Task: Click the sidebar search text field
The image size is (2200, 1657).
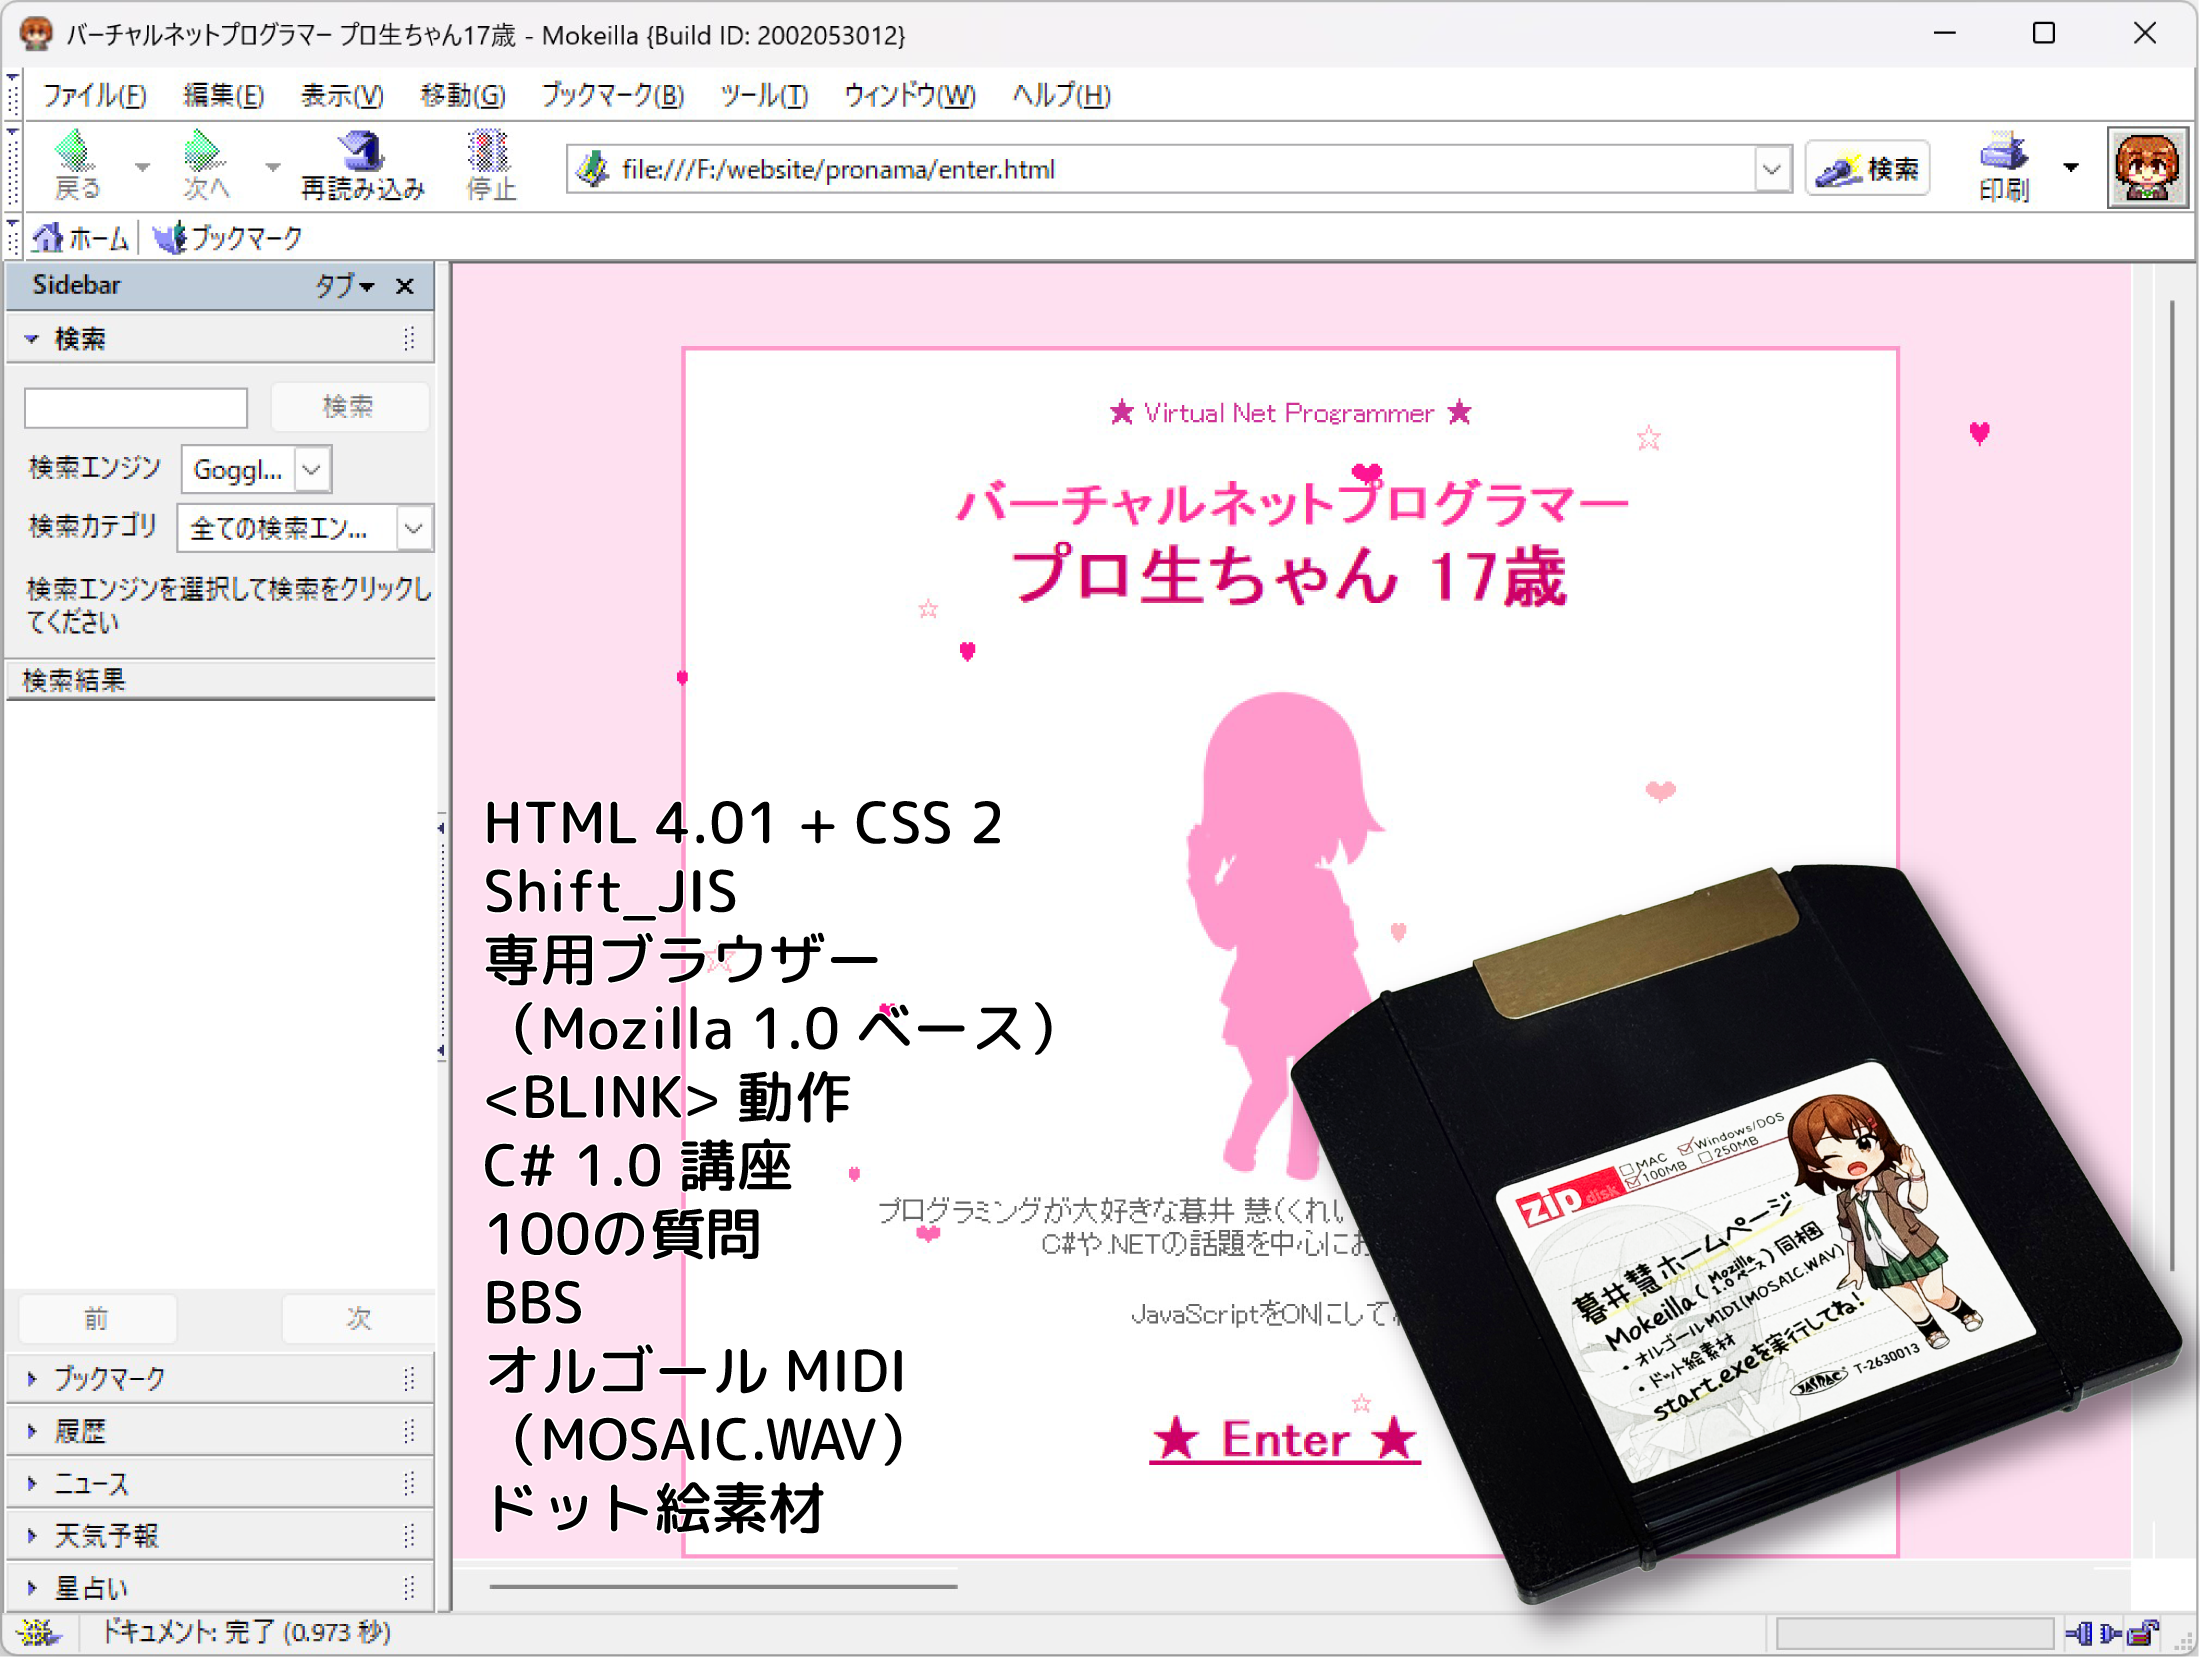Action: (136, 408)
